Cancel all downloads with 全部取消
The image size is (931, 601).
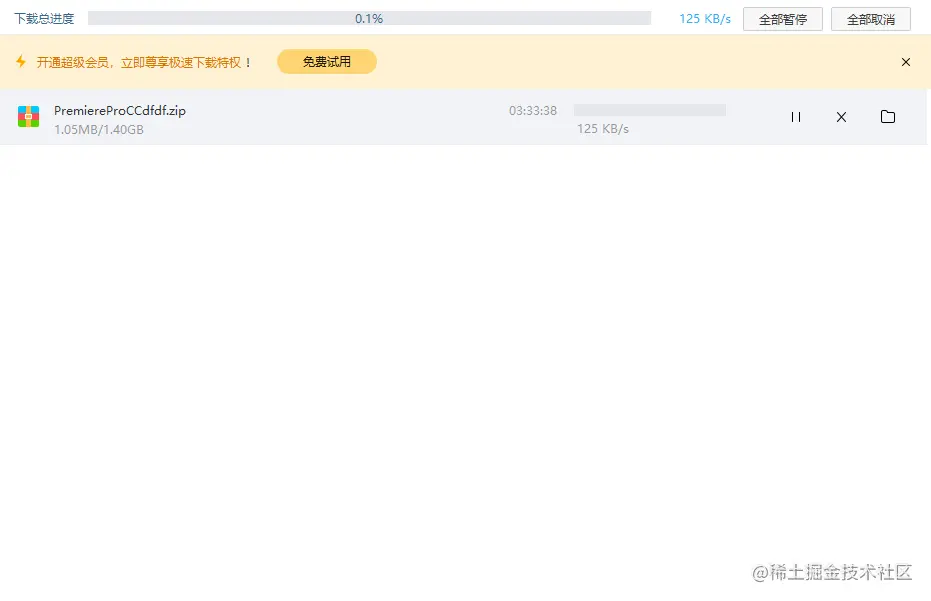[870, 20]
